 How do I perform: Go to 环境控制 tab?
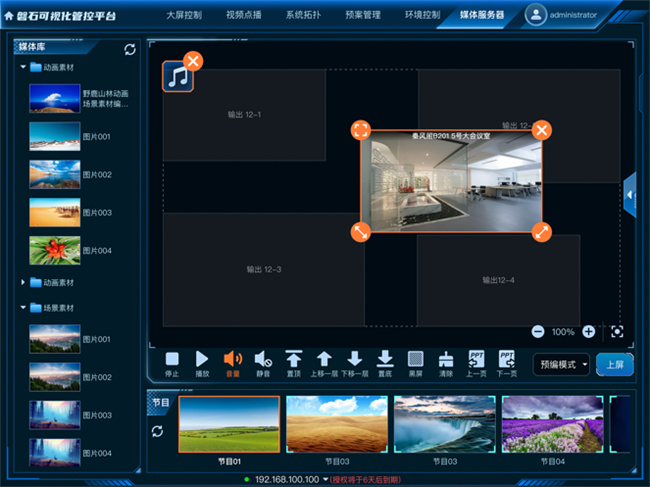coord(422,15)
